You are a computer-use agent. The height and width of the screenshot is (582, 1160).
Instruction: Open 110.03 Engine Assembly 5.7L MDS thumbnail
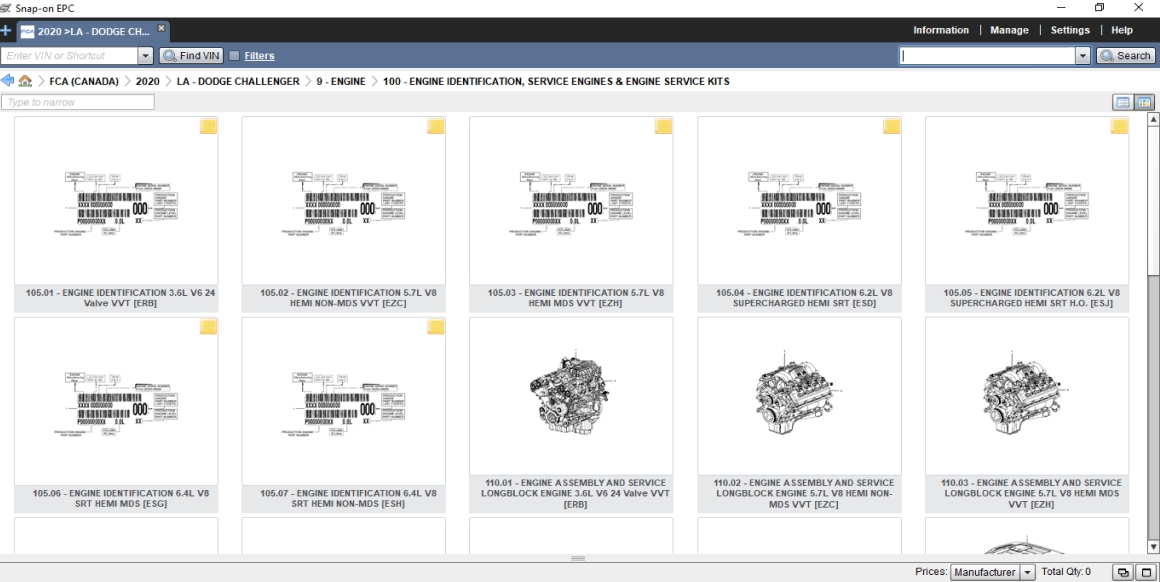coord(1027,396)
